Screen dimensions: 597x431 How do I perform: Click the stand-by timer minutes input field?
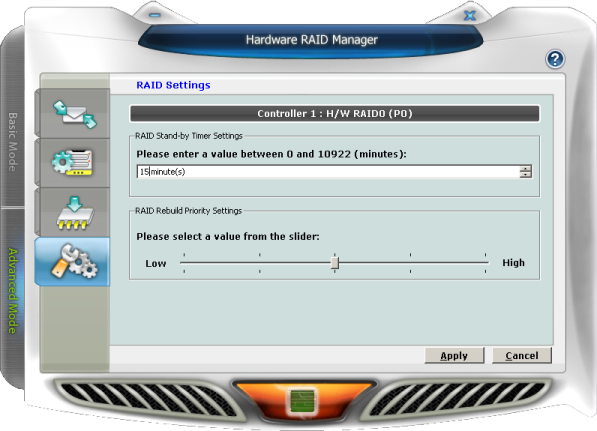coord(328,172)
